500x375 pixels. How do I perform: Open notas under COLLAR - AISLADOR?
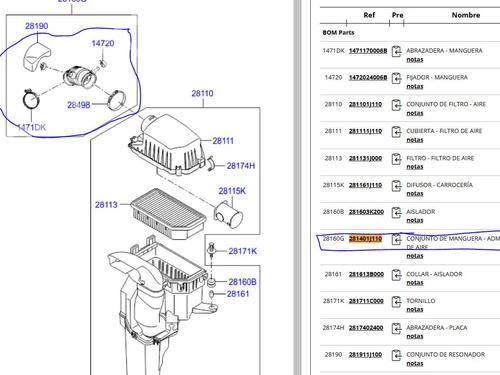(x=415, y=283)
